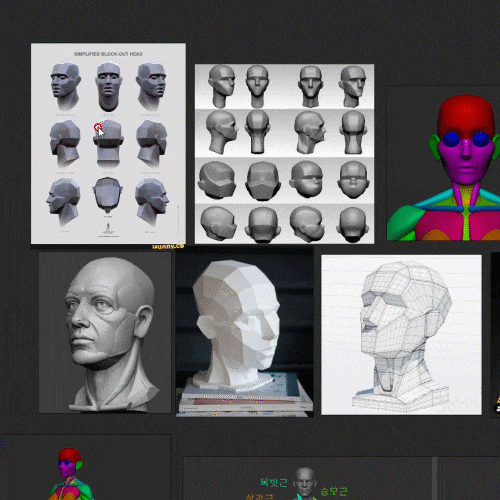Viewport: 500px width, 500px height.
Task: Select the detailed bald man sculpt image
Action: pyautogui.click(x=105, y=332)
